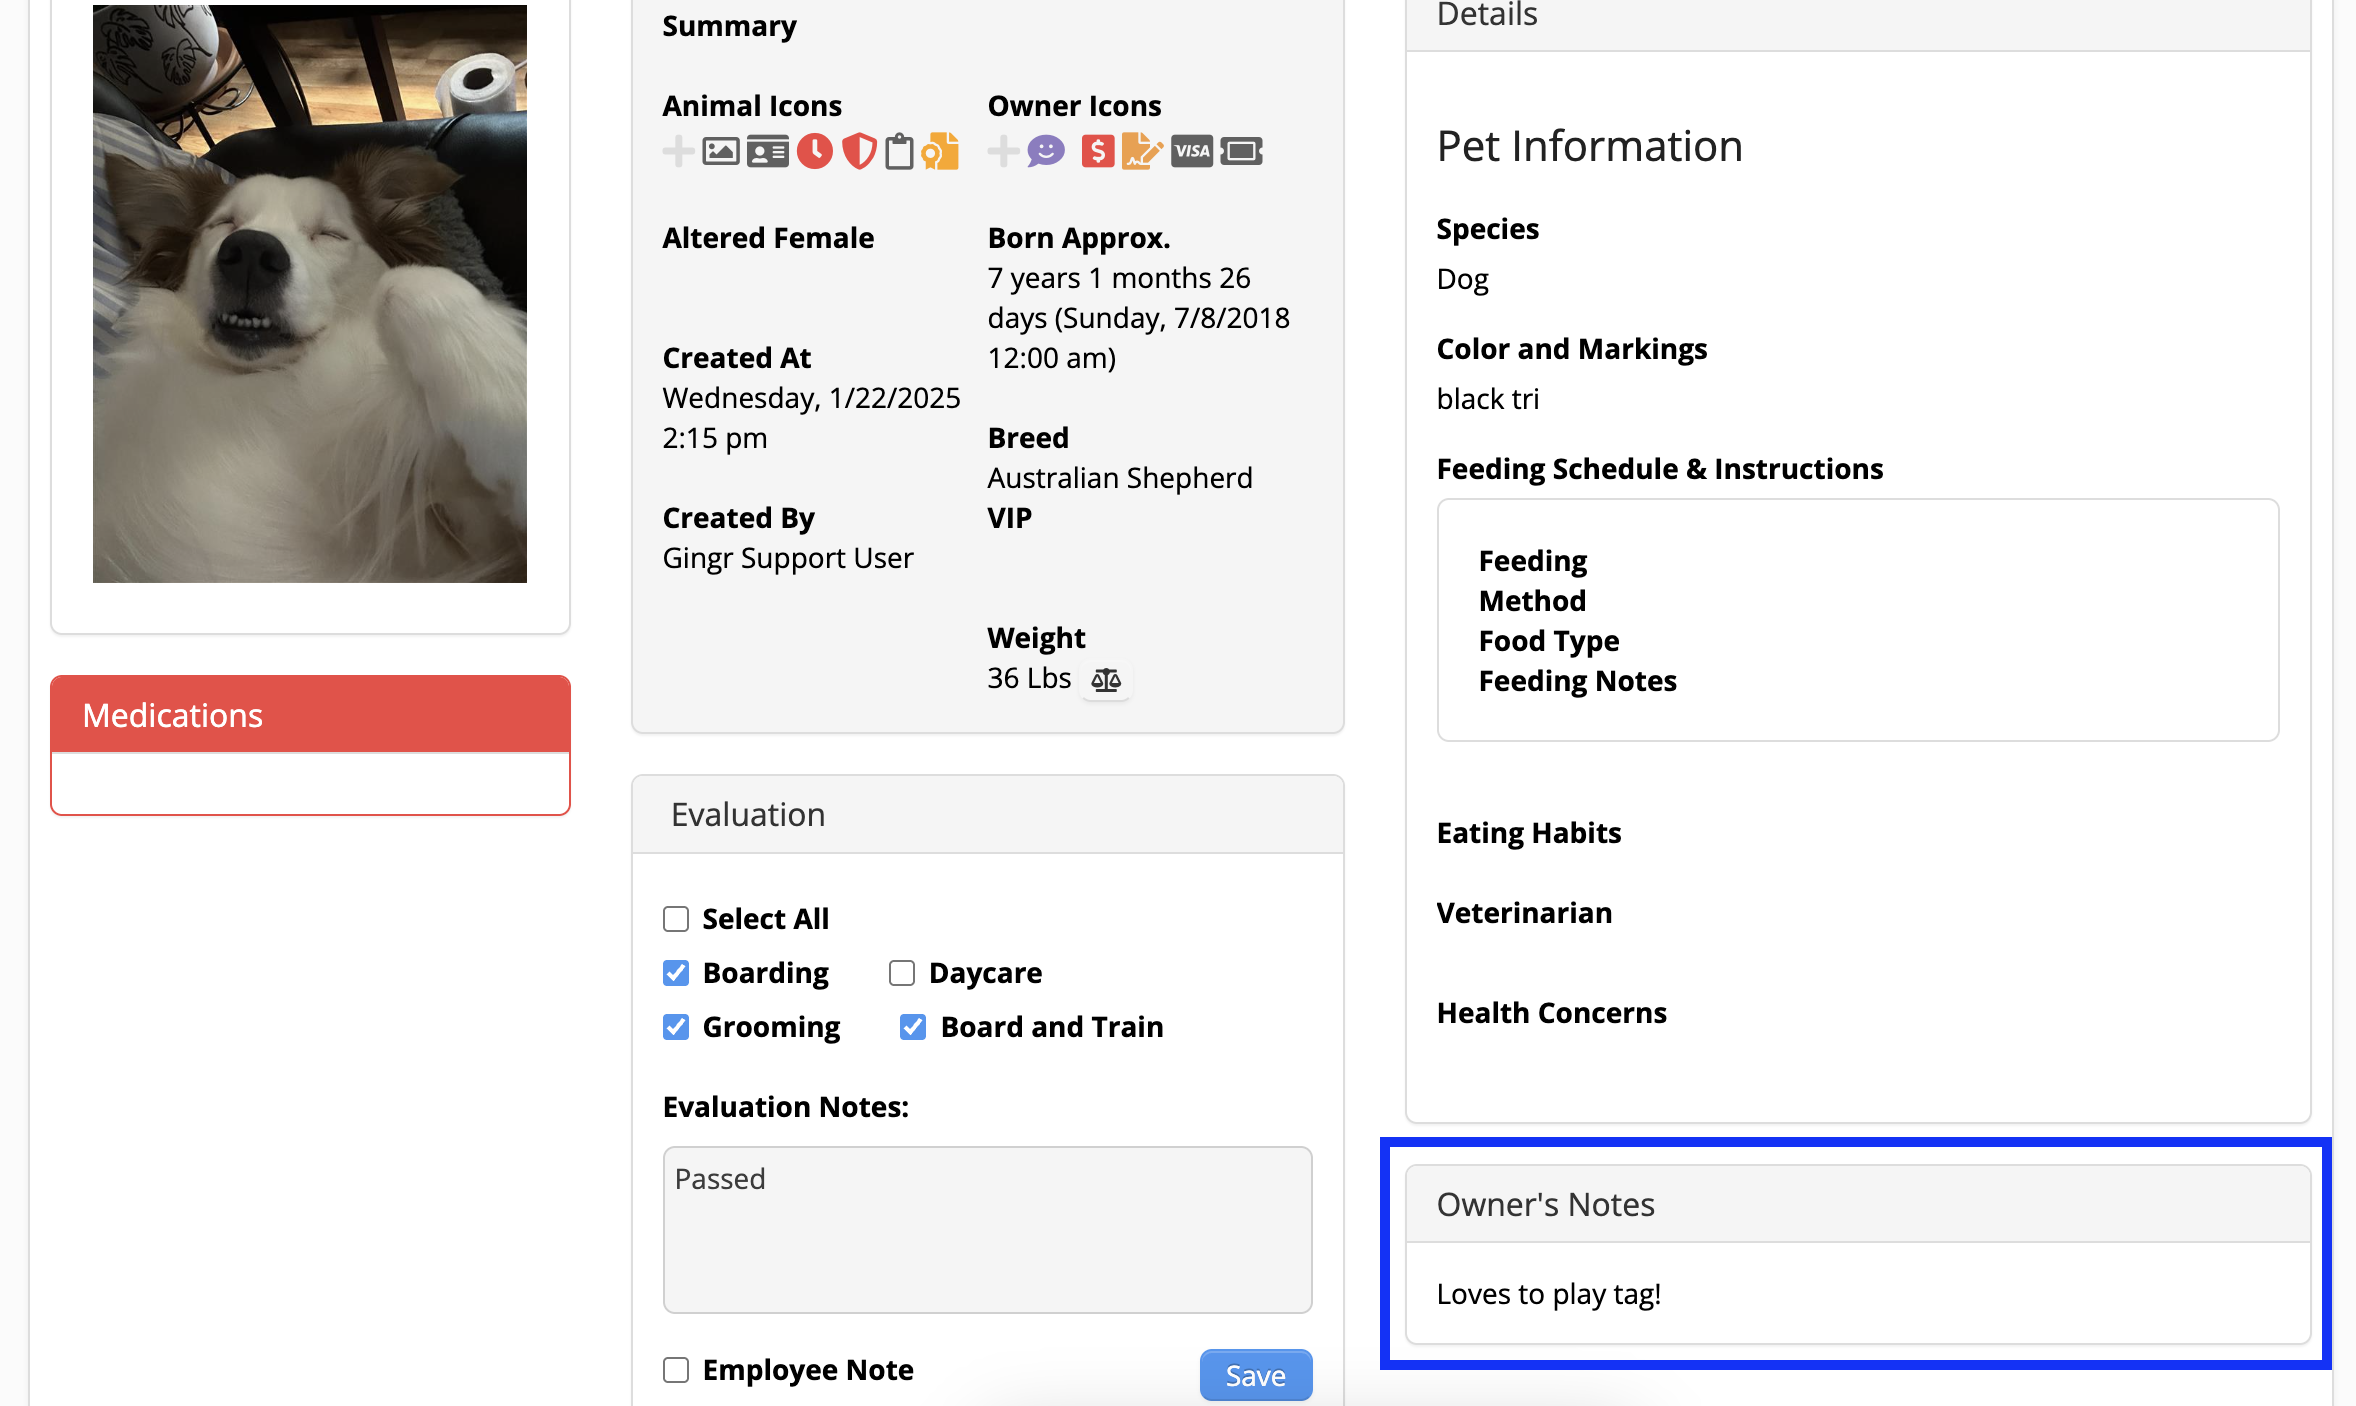The image size is (2356, 1406).
Task: Click the 'Dog' species value
Action: (x=1462, y=279)
